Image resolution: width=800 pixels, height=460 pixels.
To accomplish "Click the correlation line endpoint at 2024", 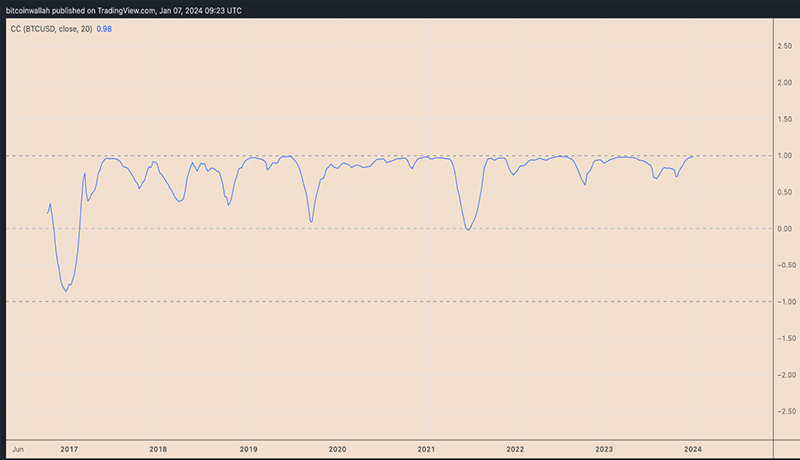I will point(692,157).
